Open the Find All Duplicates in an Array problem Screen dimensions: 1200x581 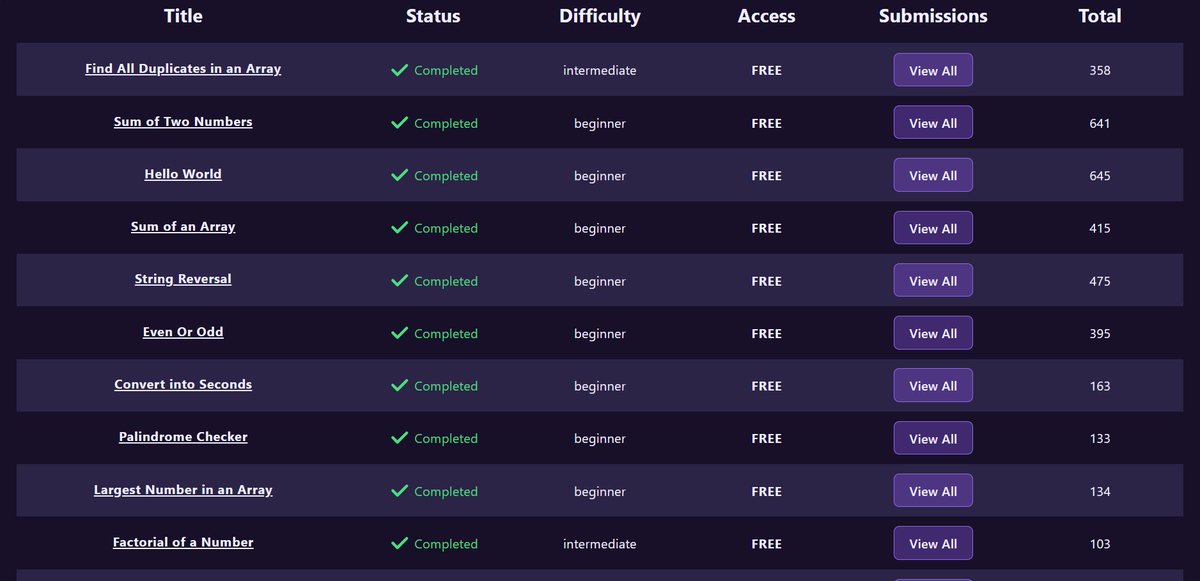183,69
